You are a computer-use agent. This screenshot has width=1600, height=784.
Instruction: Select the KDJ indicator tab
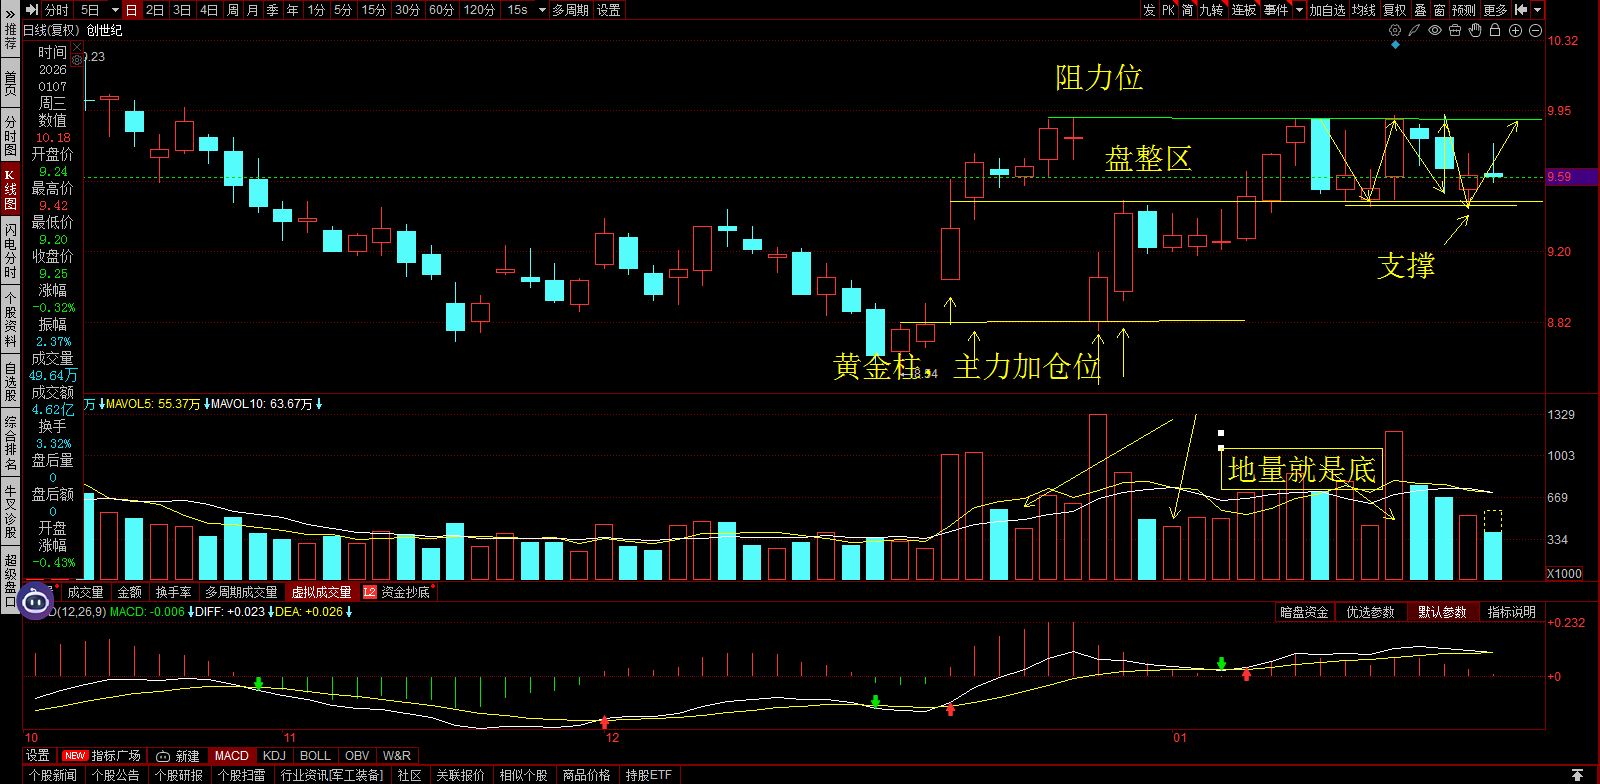274,756
